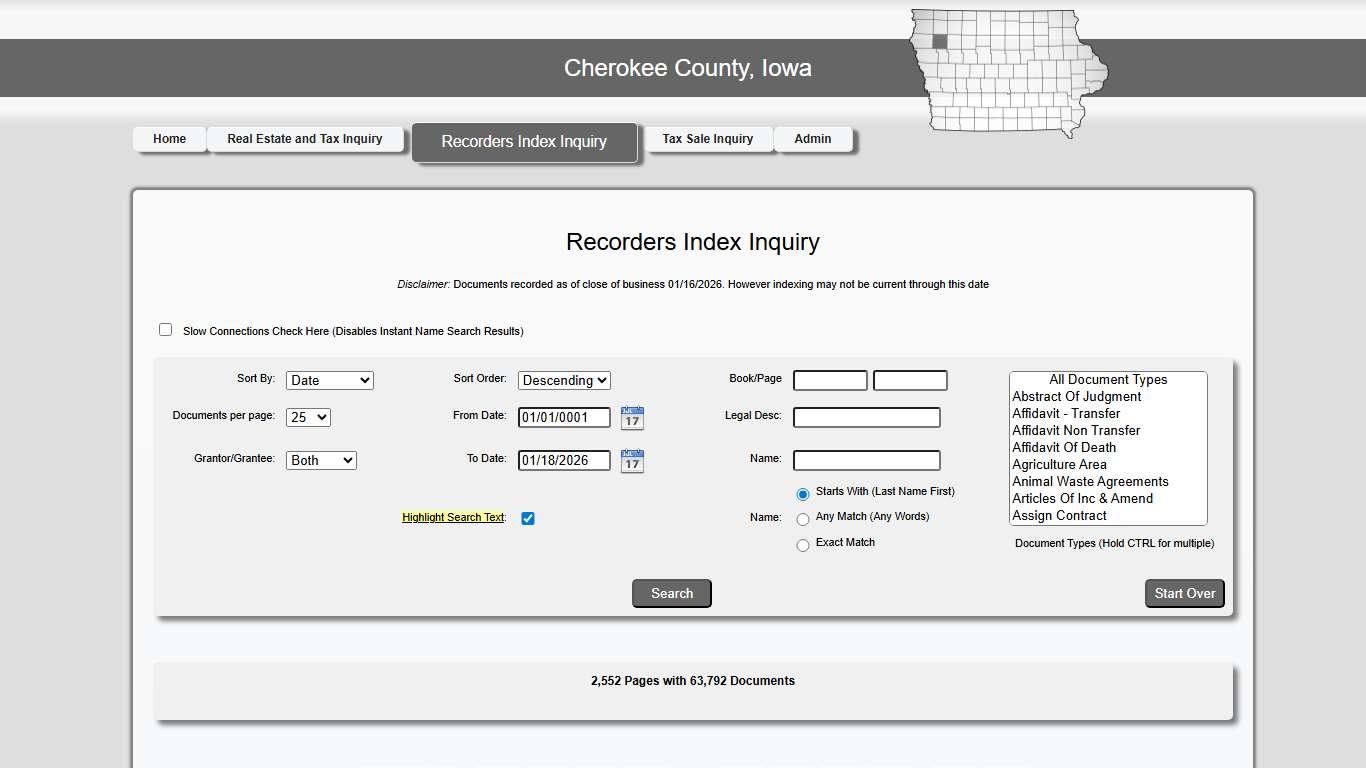Go to the Admin section
Image resolution: width=1366 pixels, height=768 pixels.
pos(813,139)
